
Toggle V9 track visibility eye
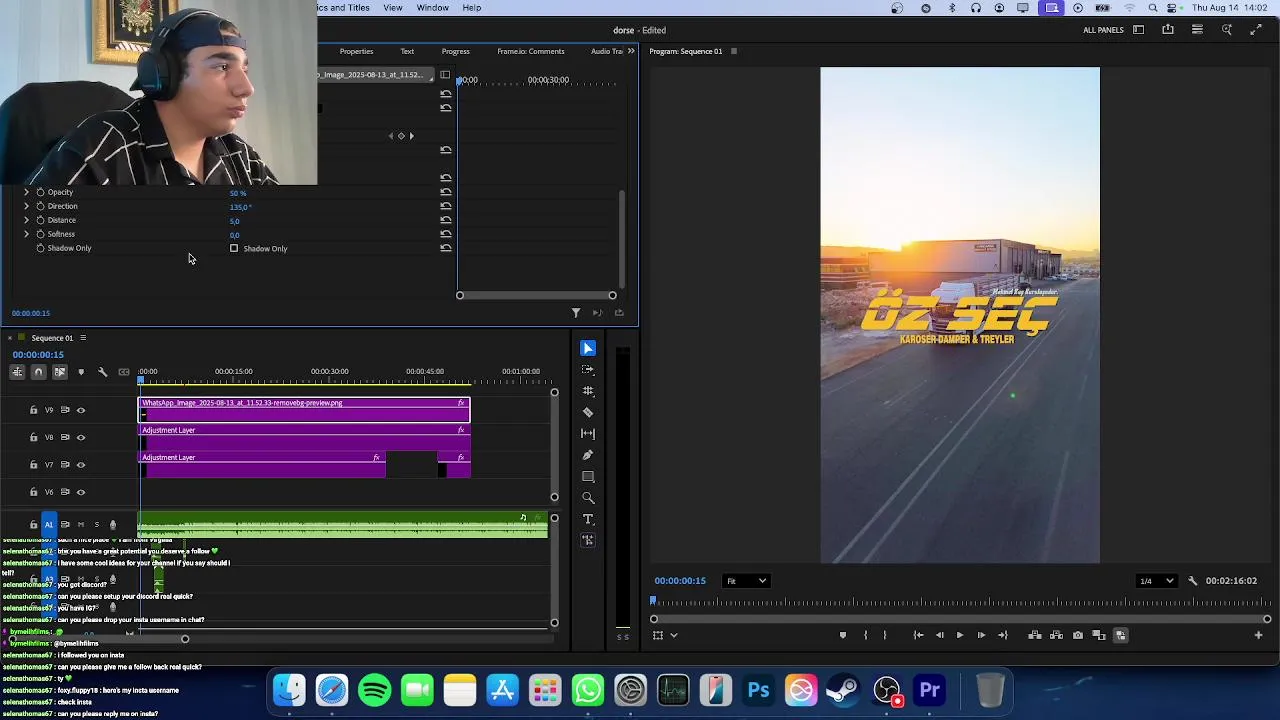click(x=81, y=410)
